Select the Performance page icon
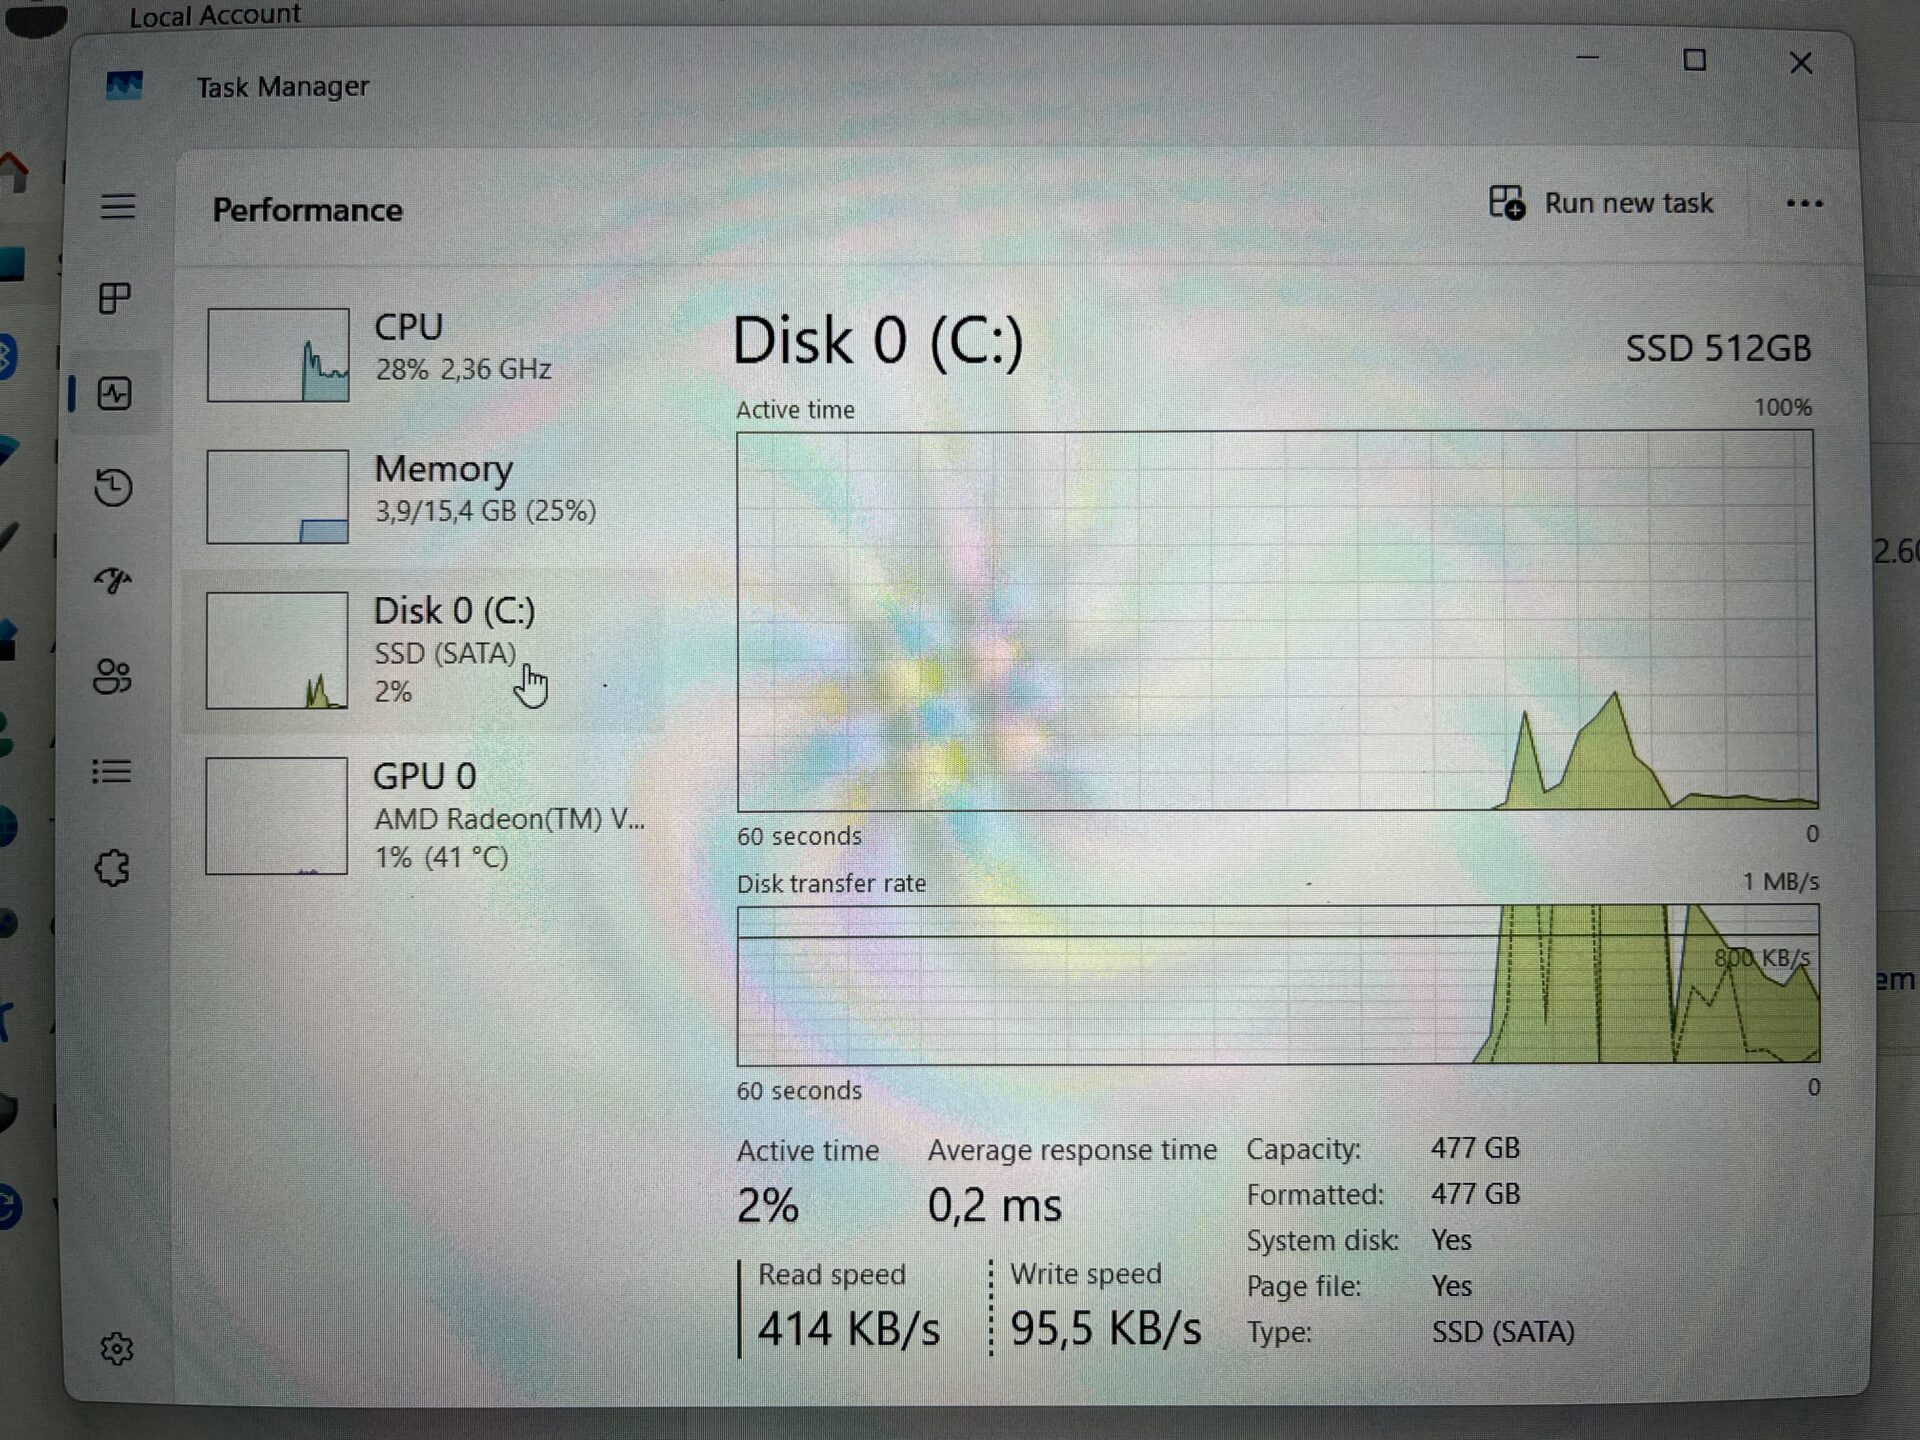The image size is (1920, 1440). [x=115, y=393]
